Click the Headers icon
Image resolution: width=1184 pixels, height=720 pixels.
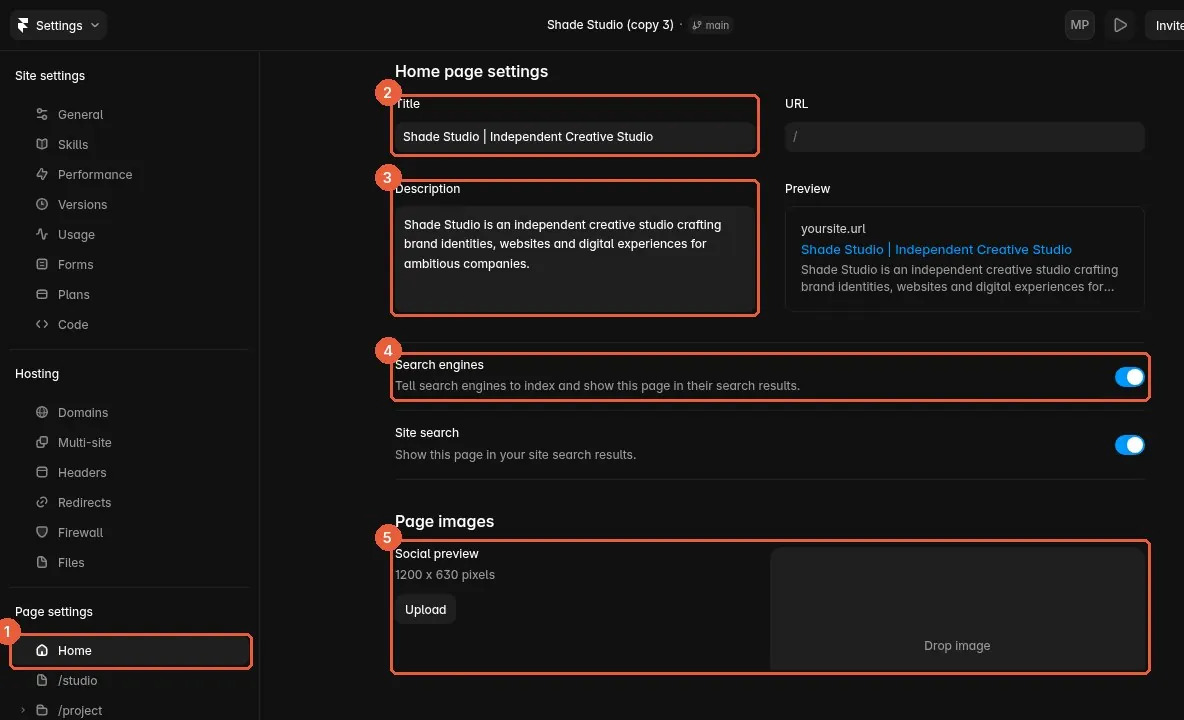[x=42, y=472]
